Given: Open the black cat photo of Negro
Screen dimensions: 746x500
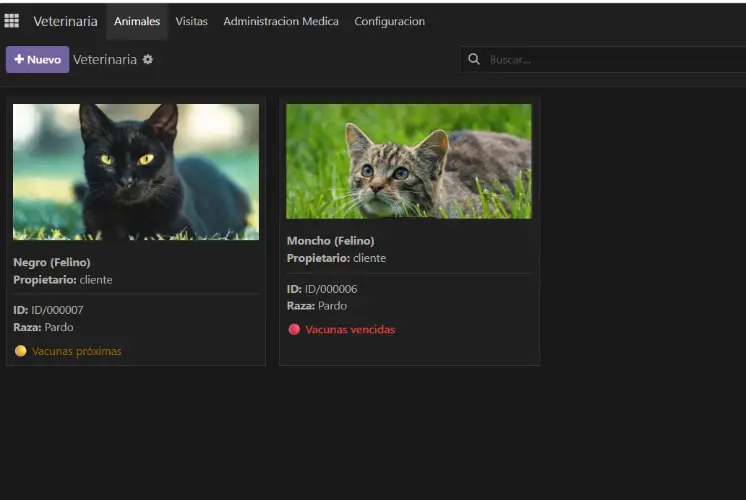Looking at the screenshot, I should tap(136, 171).
